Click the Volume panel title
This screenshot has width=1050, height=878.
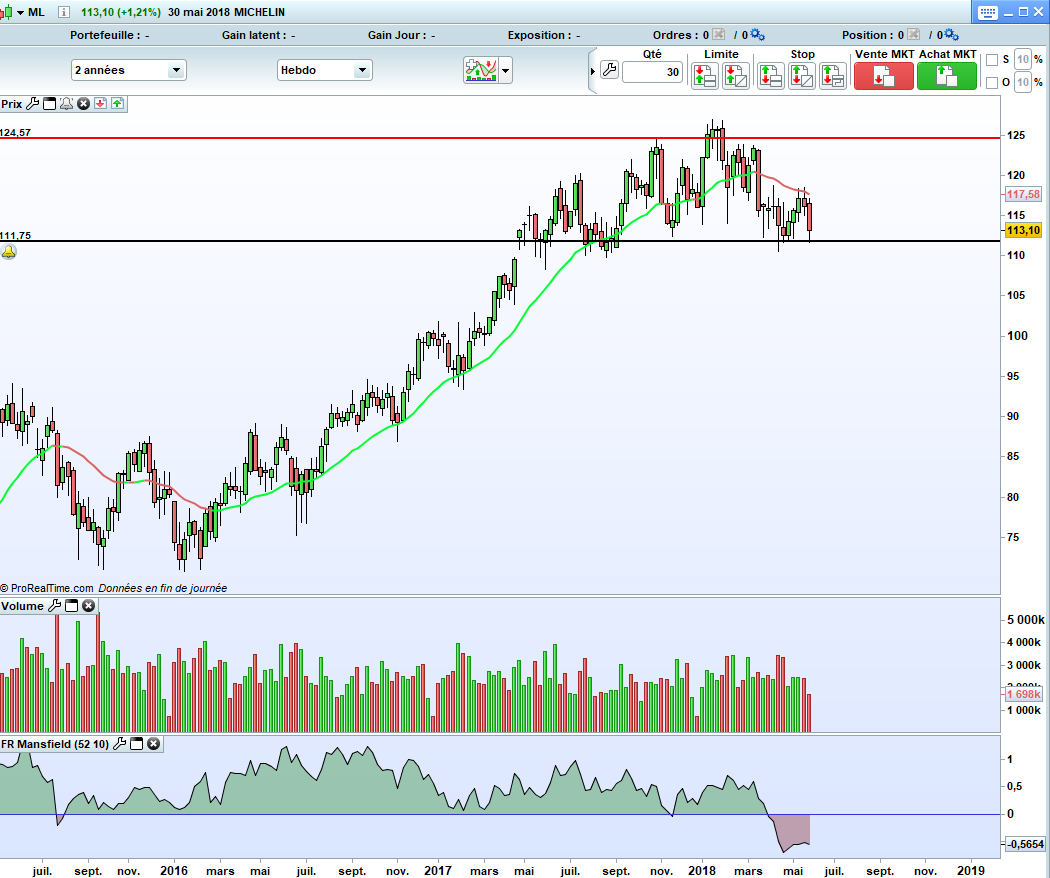tap(22, 606)
